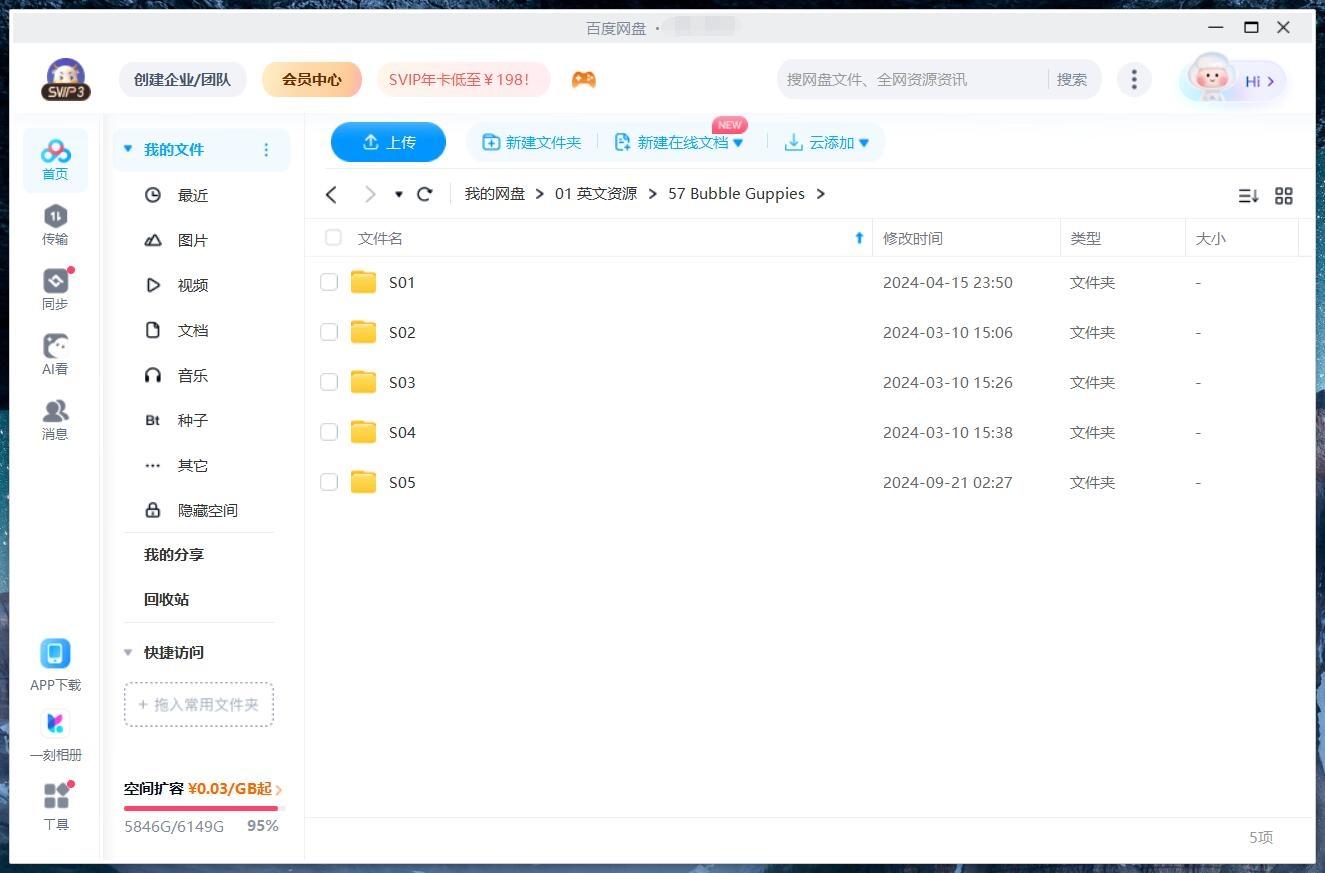Check the box for folder S01
The width and height of the screenshot is (1325, 873).
(329, 282)
